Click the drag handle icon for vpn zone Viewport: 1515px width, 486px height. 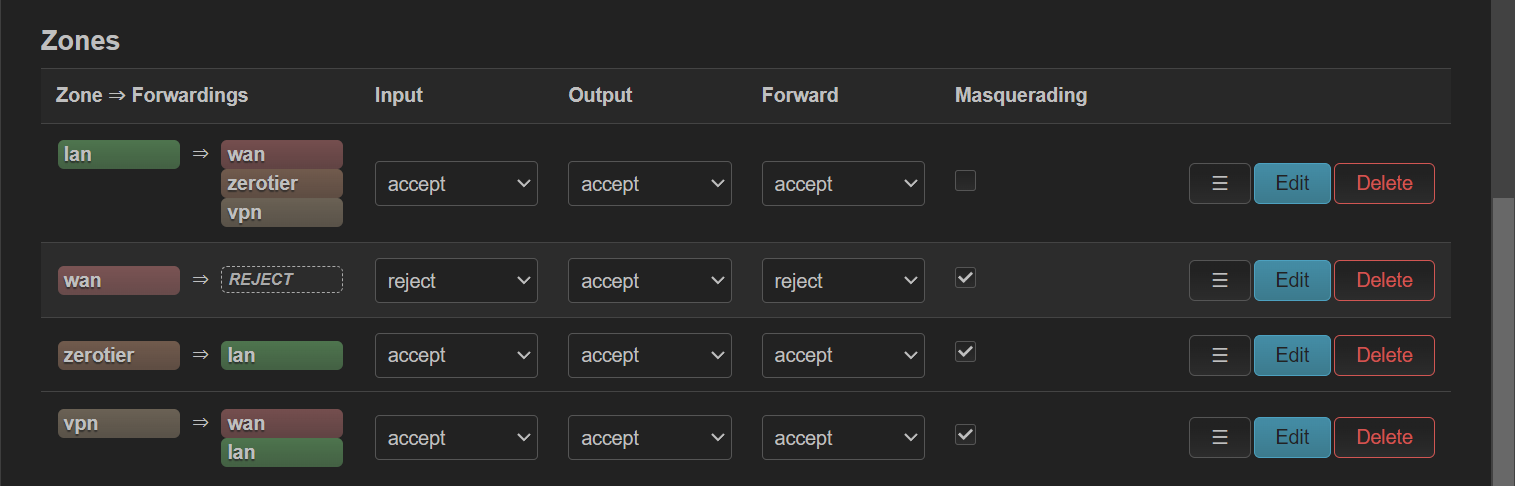click(1219, 437)
